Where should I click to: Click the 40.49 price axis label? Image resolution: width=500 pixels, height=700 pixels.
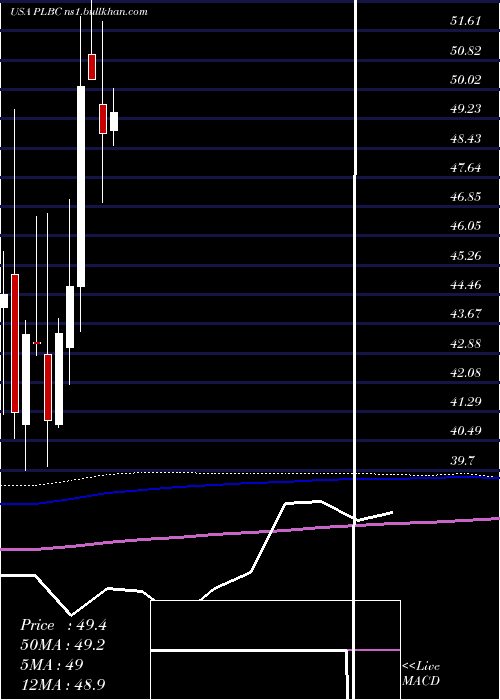466,431
